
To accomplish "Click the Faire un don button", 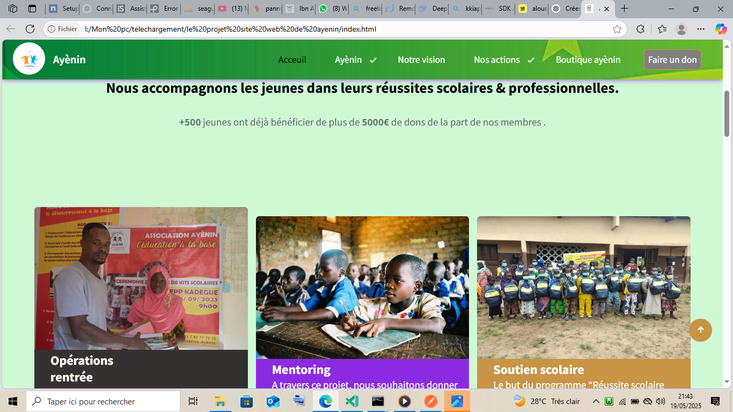I will click(x=672, y=59).
